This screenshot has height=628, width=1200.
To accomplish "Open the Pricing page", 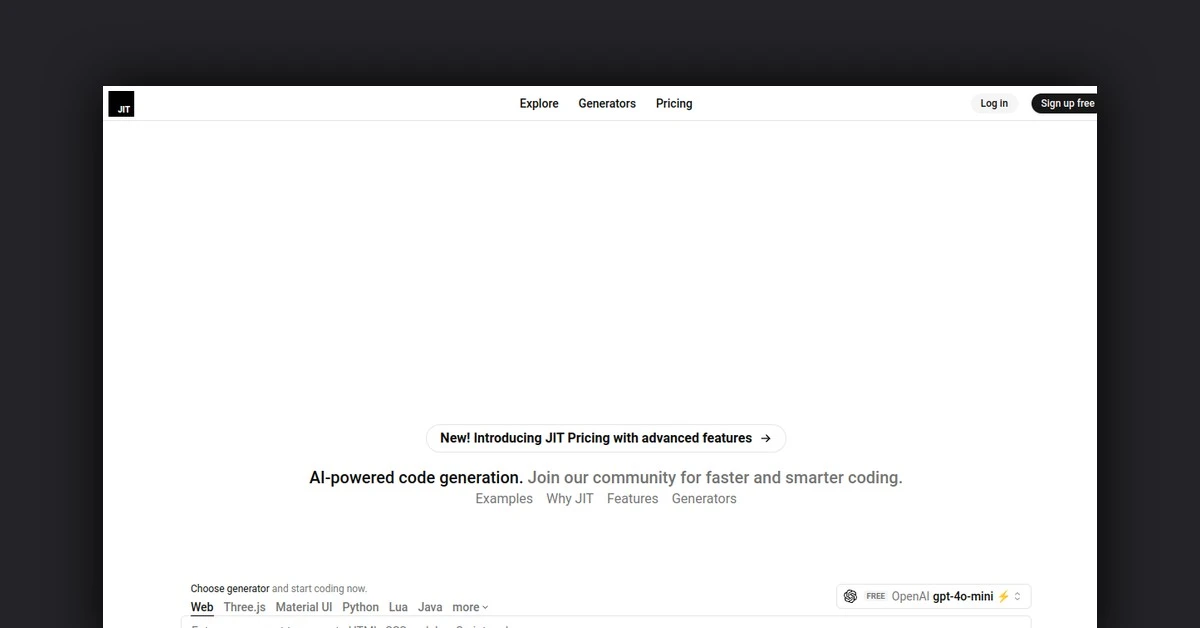I will [x=674, y=103].
